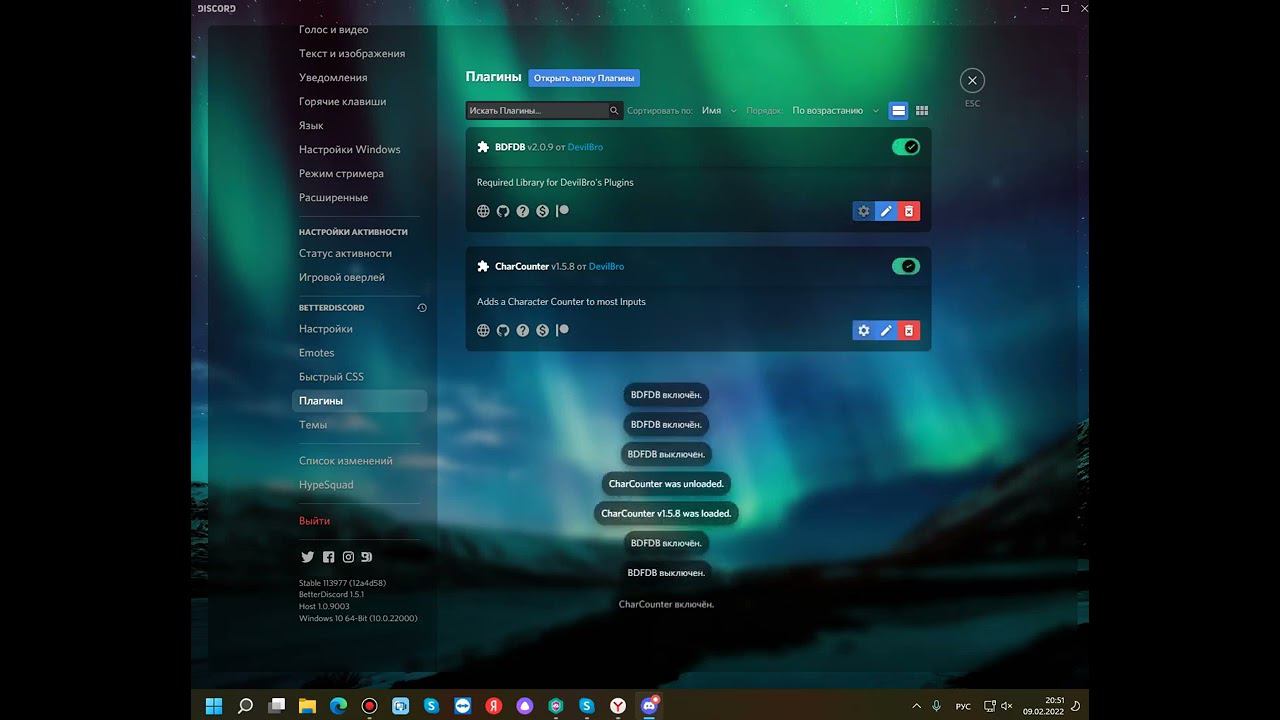Open BetterDiscord history clock icon
1280x720 pixels.
pyautogui.click(x=422, y=308)
